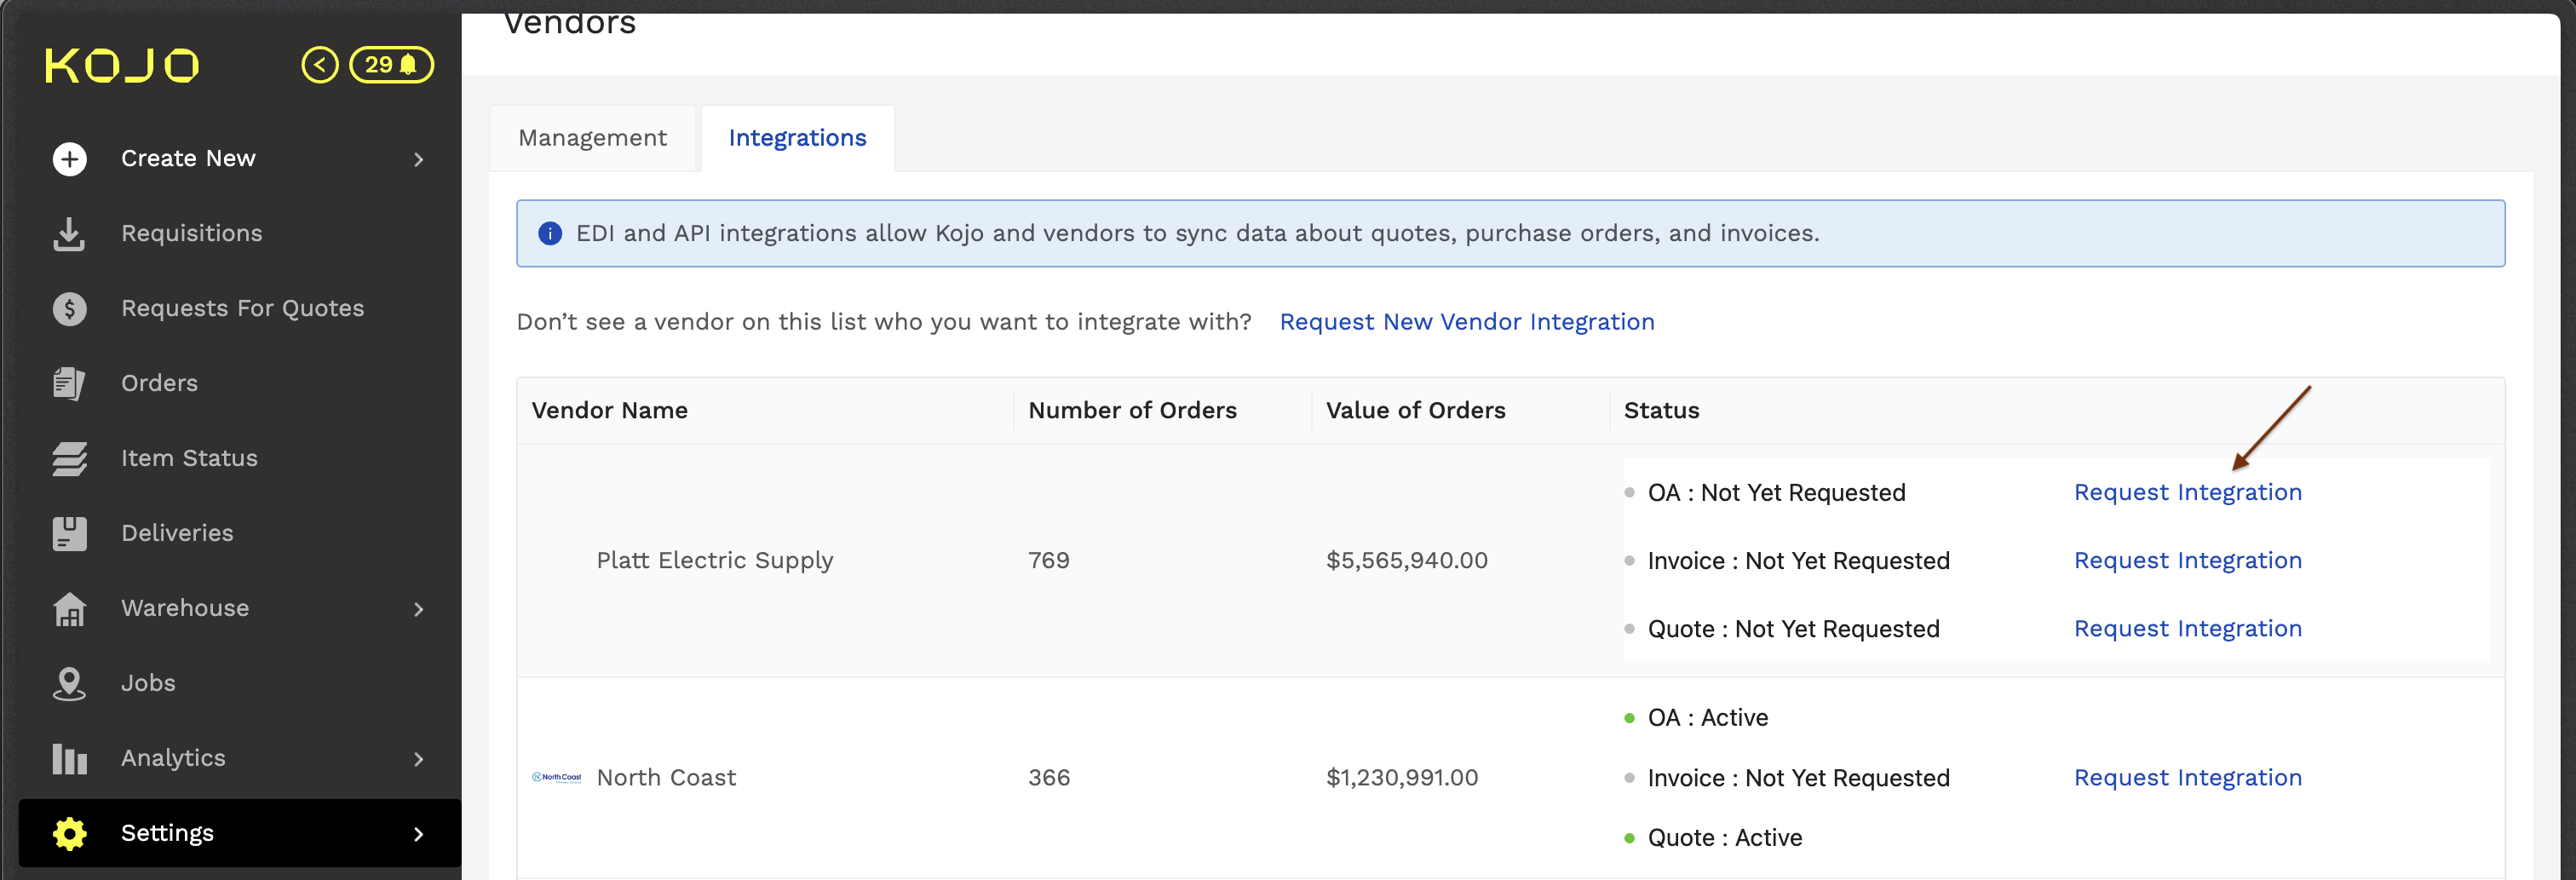Screen dimensions: 2576x880
Task: Click the Warehouse building icon
Action: pos(69,608)
